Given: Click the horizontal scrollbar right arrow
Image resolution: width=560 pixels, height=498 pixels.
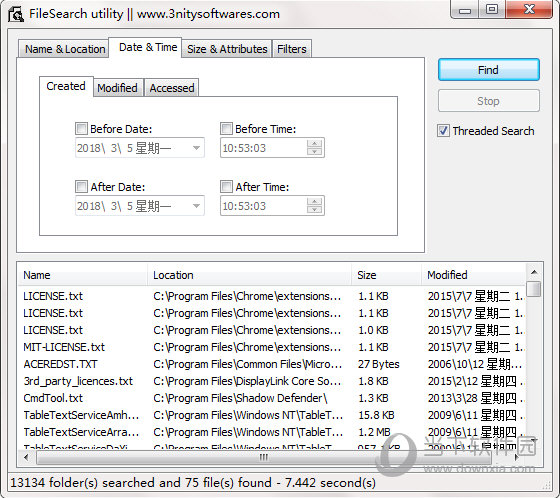Looking at the screenshot, I should click(517, 457).
